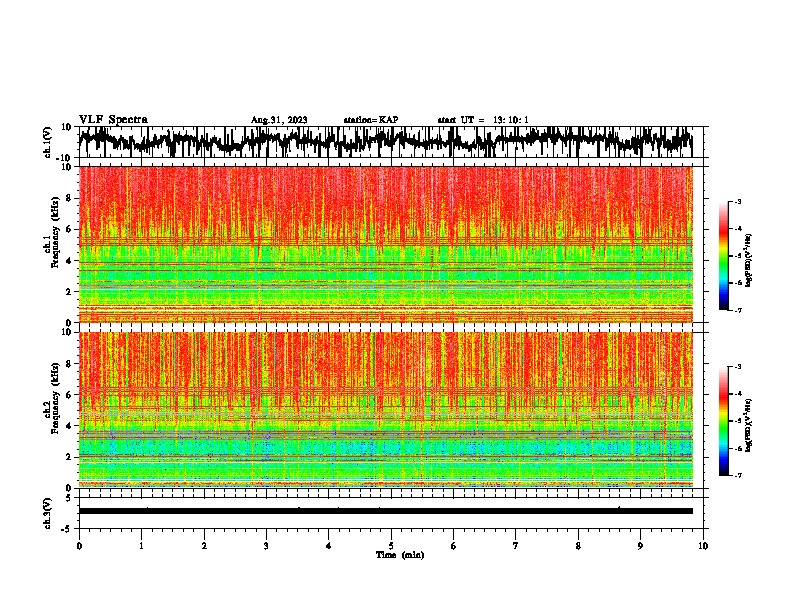Click the "Time (min)" x-axis label
Image resolution: width=792 pixels, height=612 pixels.
coord(400,555)
